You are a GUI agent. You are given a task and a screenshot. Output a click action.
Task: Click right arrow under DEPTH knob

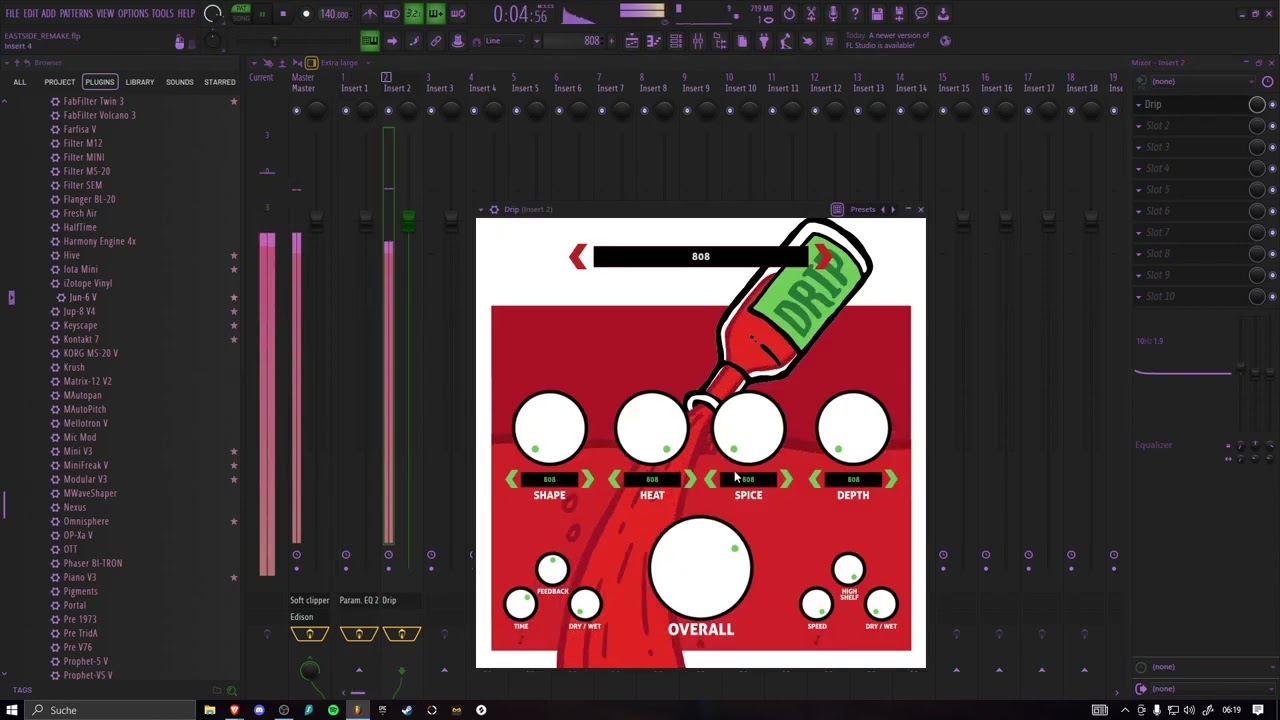click(891, 481)
